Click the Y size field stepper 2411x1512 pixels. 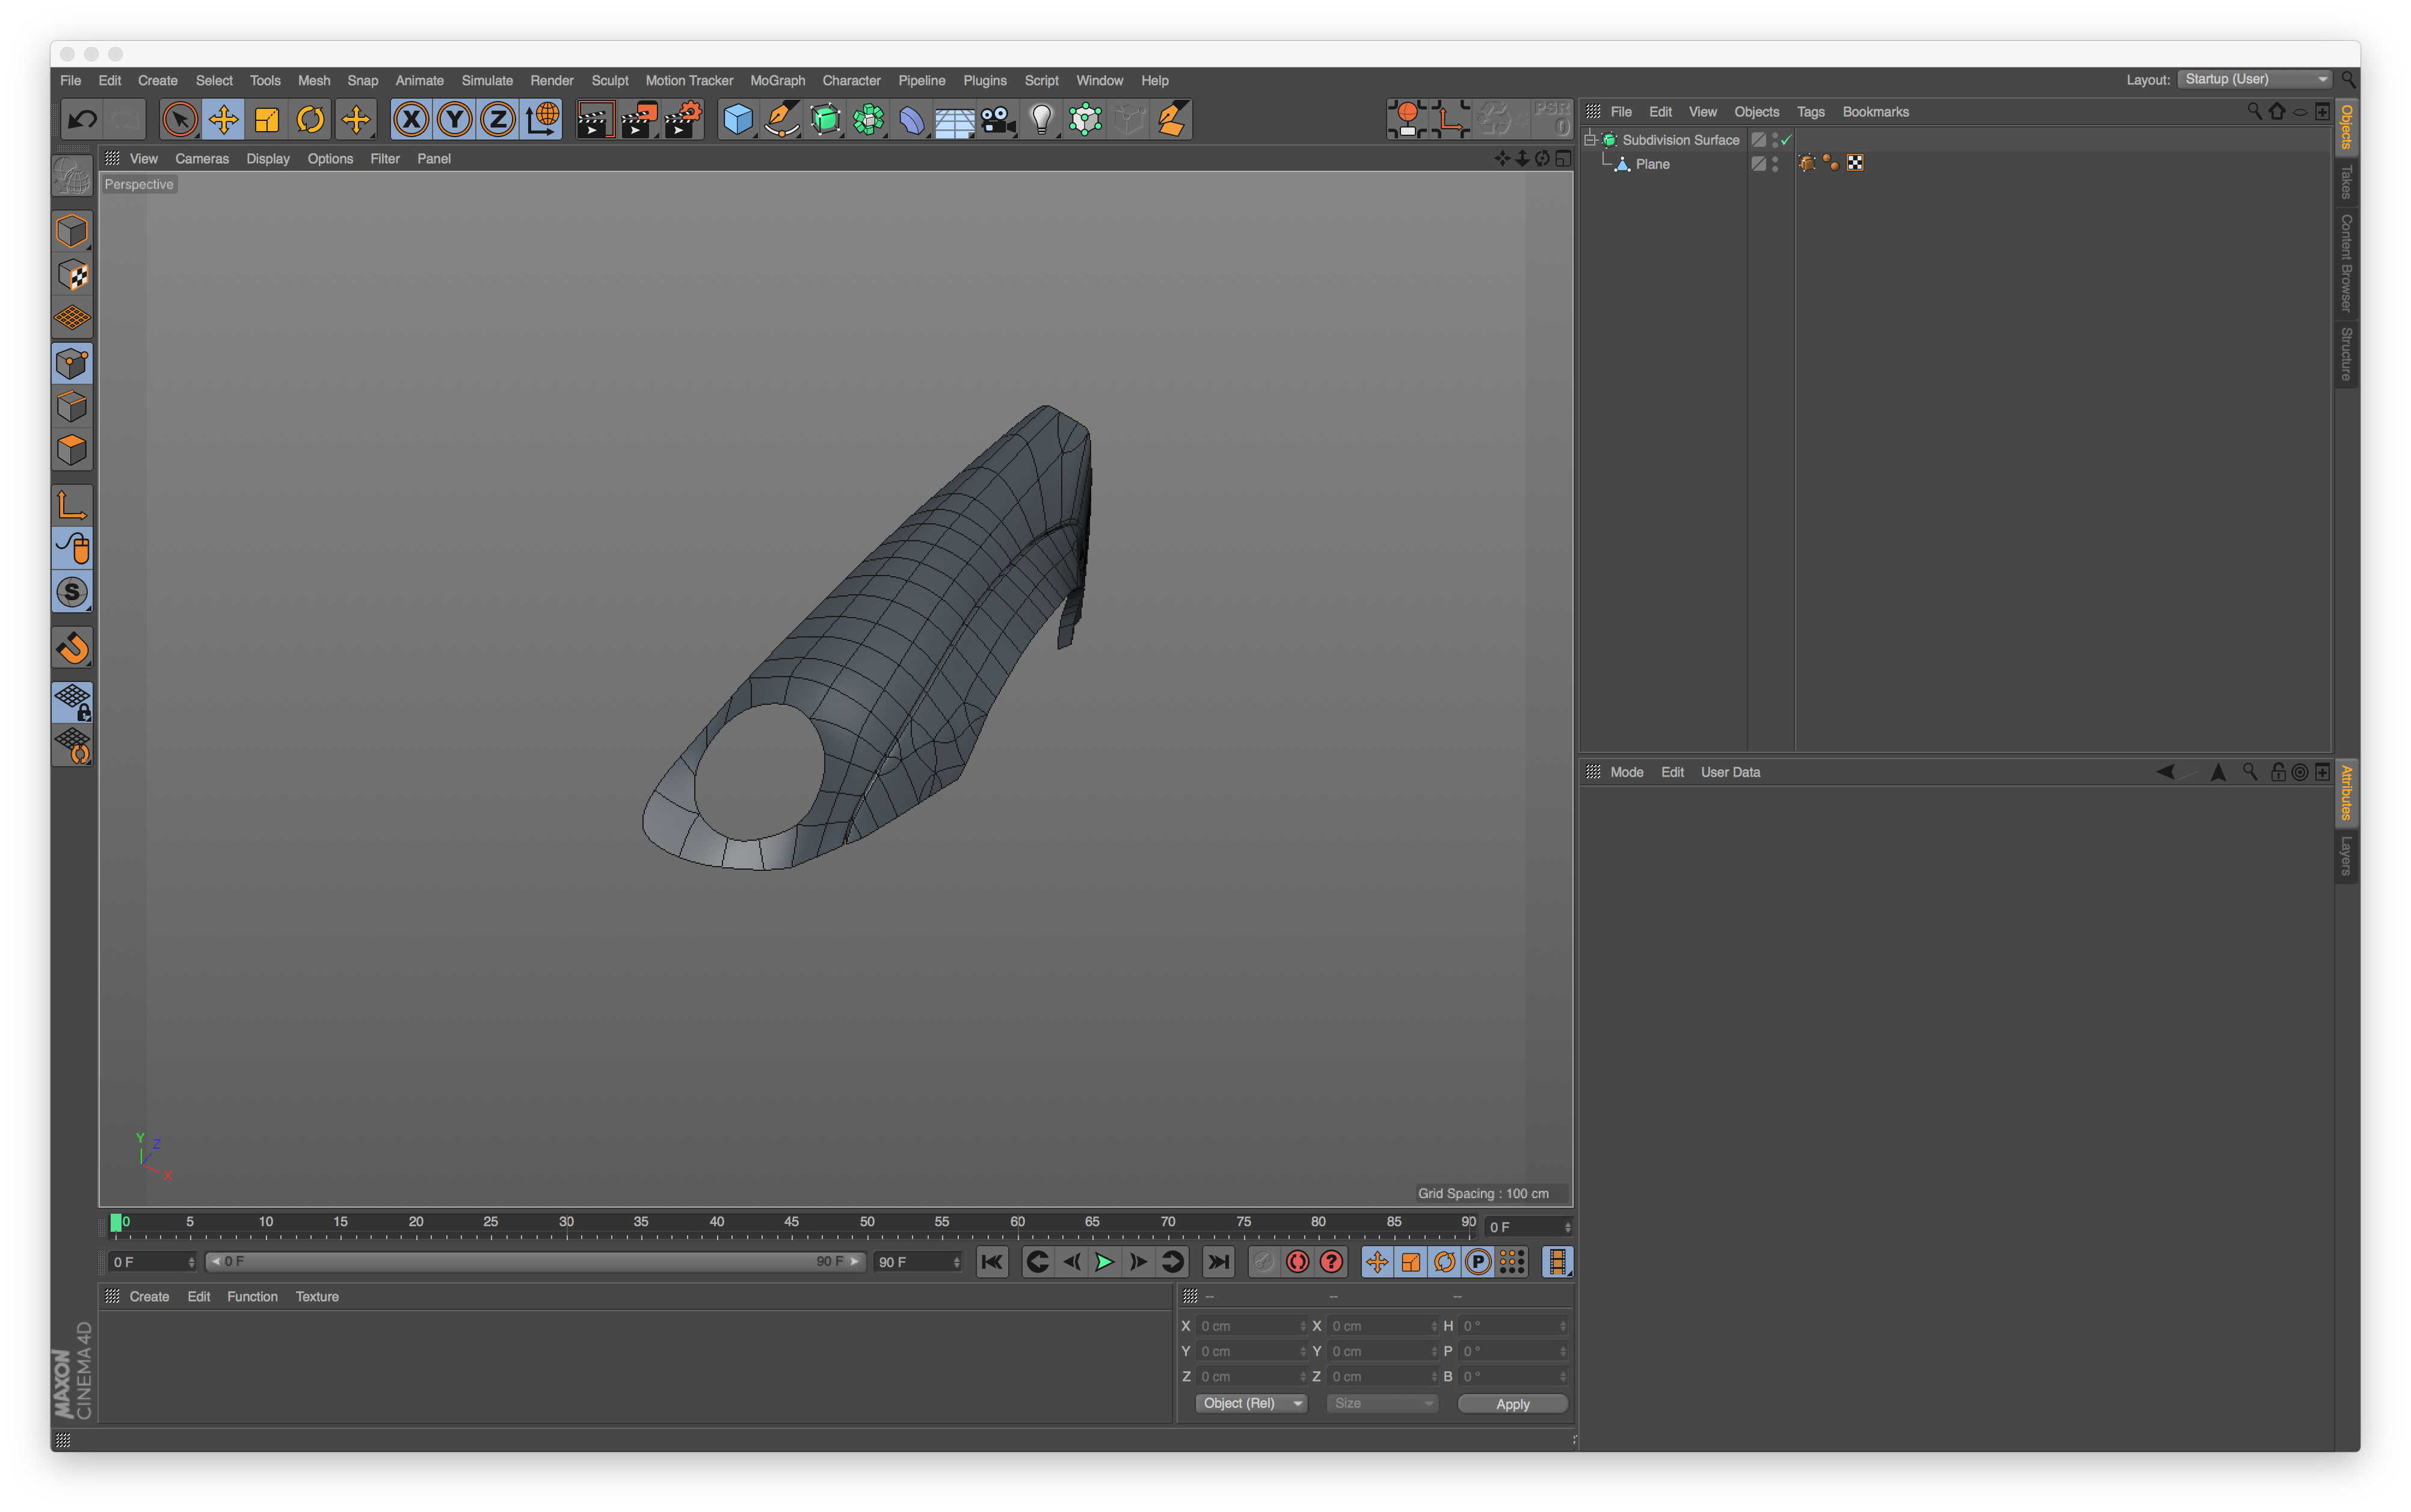point(1433,1351)
